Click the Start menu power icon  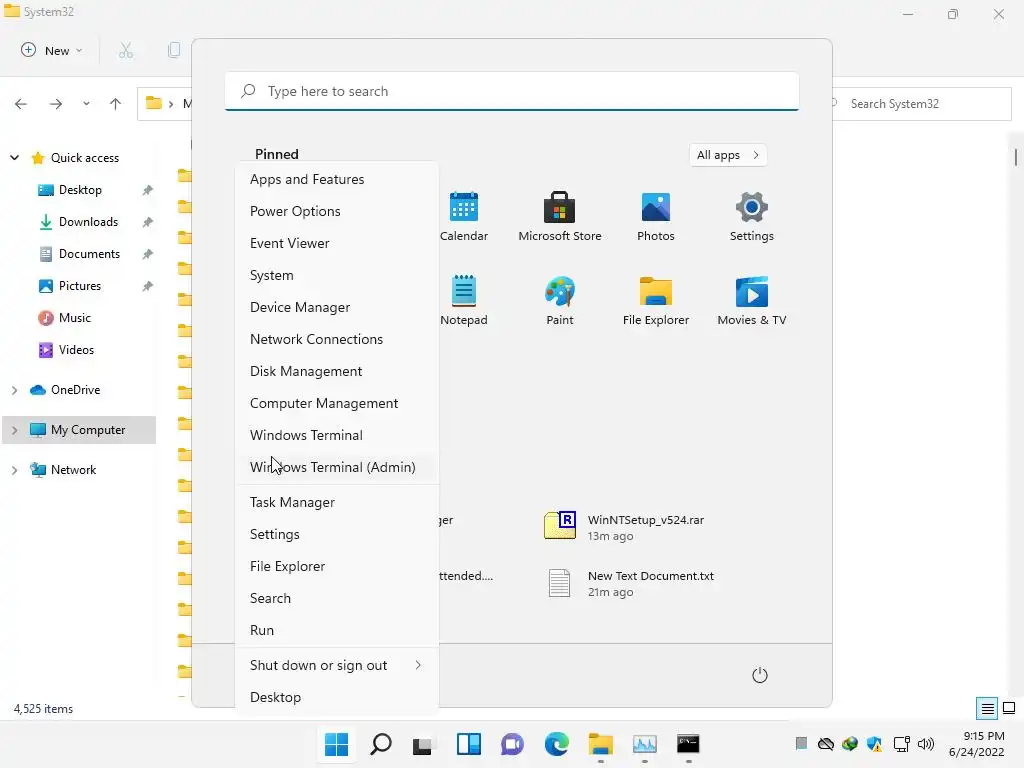pos(760,675)
